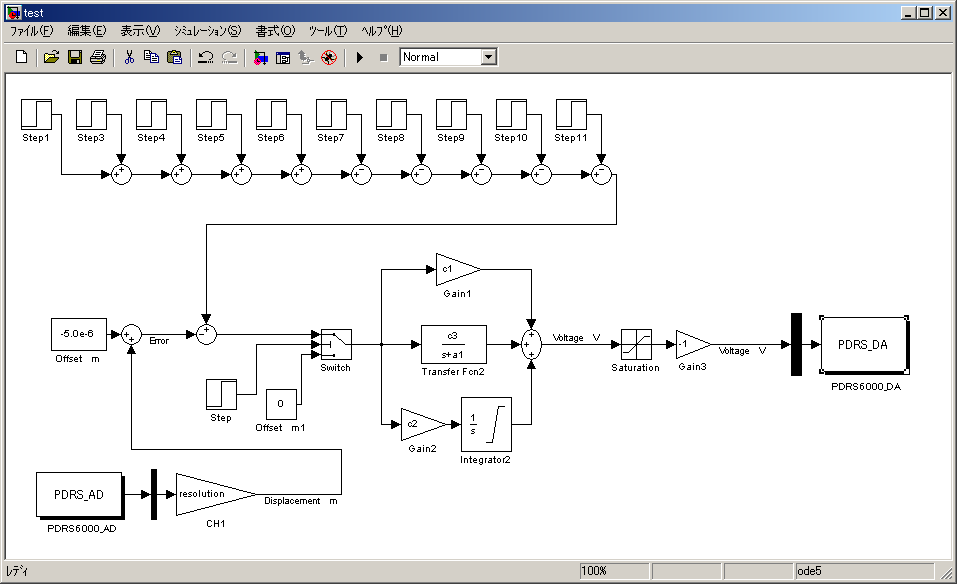This screenshot has height=584, width=957.
Task: Select the Integrator2 block
Action: point(485,424)
